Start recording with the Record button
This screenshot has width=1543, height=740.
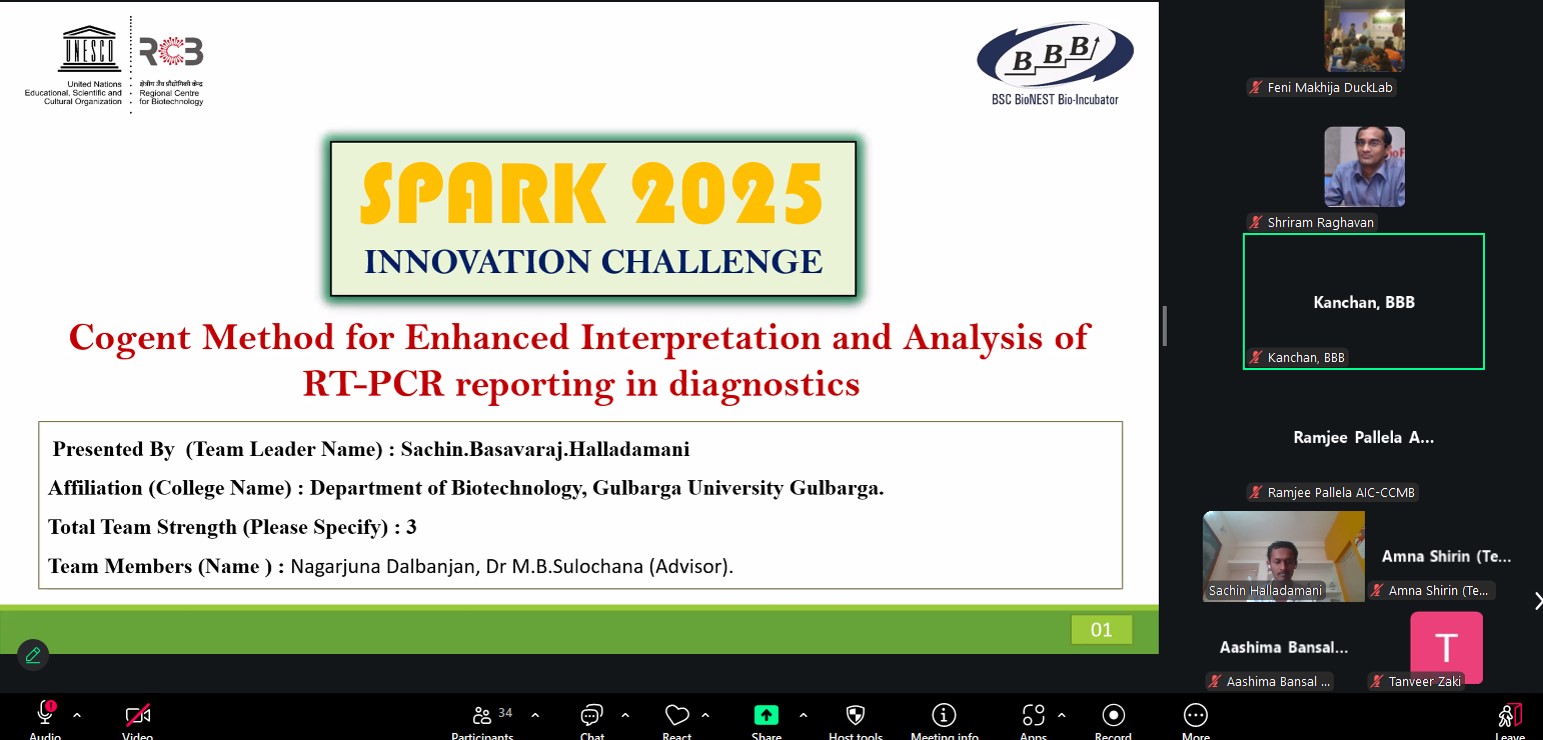coord(1113,715)
